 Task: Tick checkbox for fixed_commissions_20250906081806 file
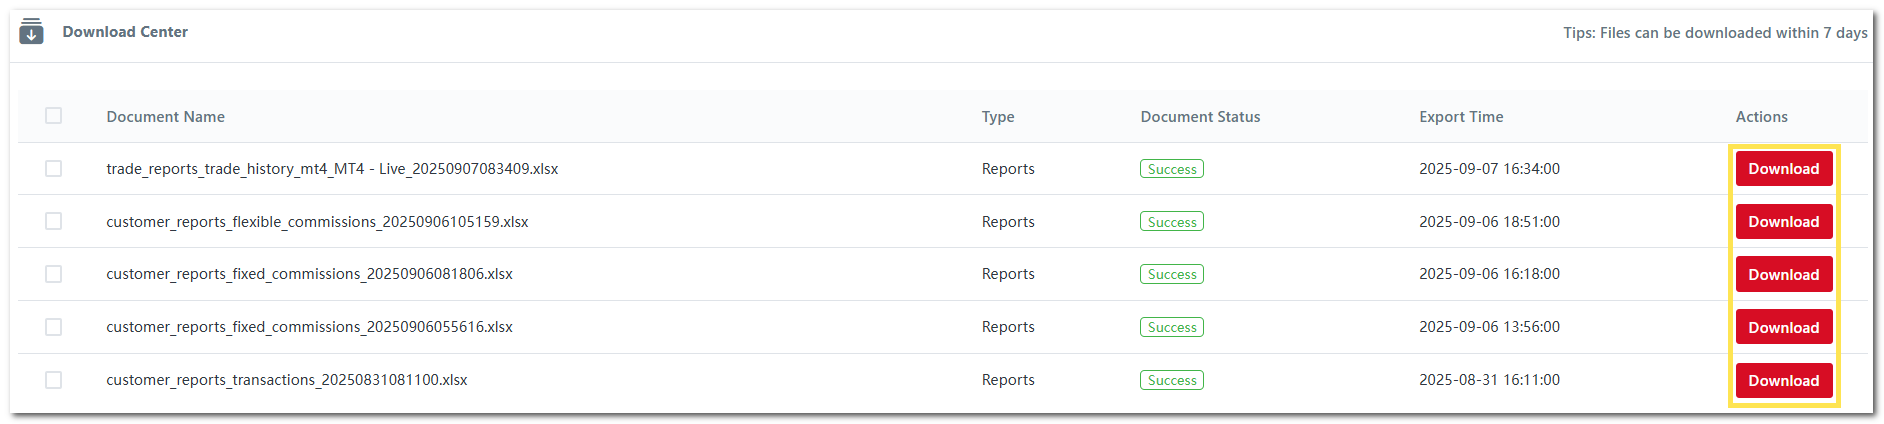coord(54,274)
